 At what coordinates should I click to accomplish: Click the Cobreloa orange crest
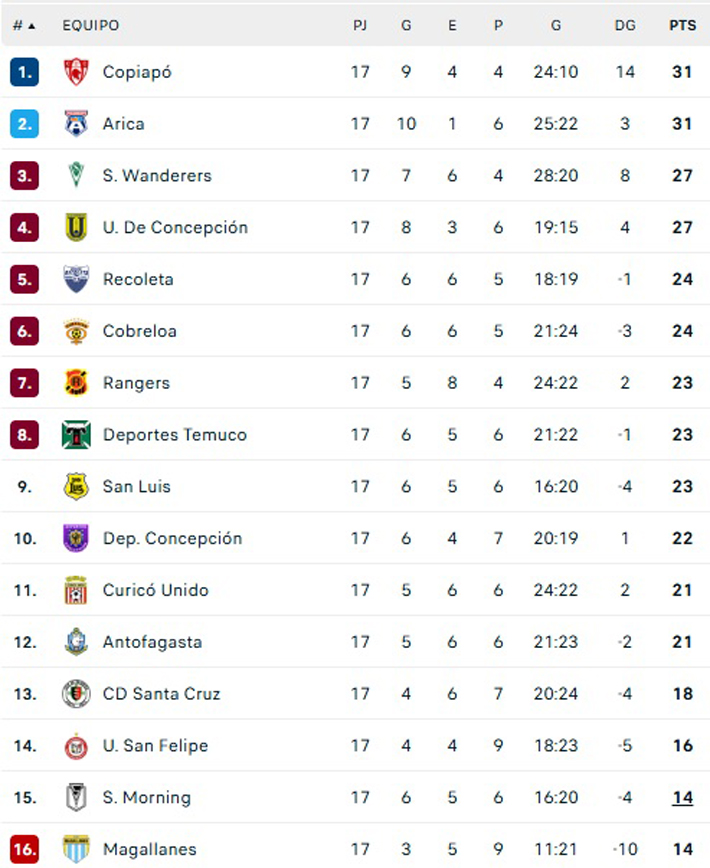pyautogui.click(x=76, y=331)
